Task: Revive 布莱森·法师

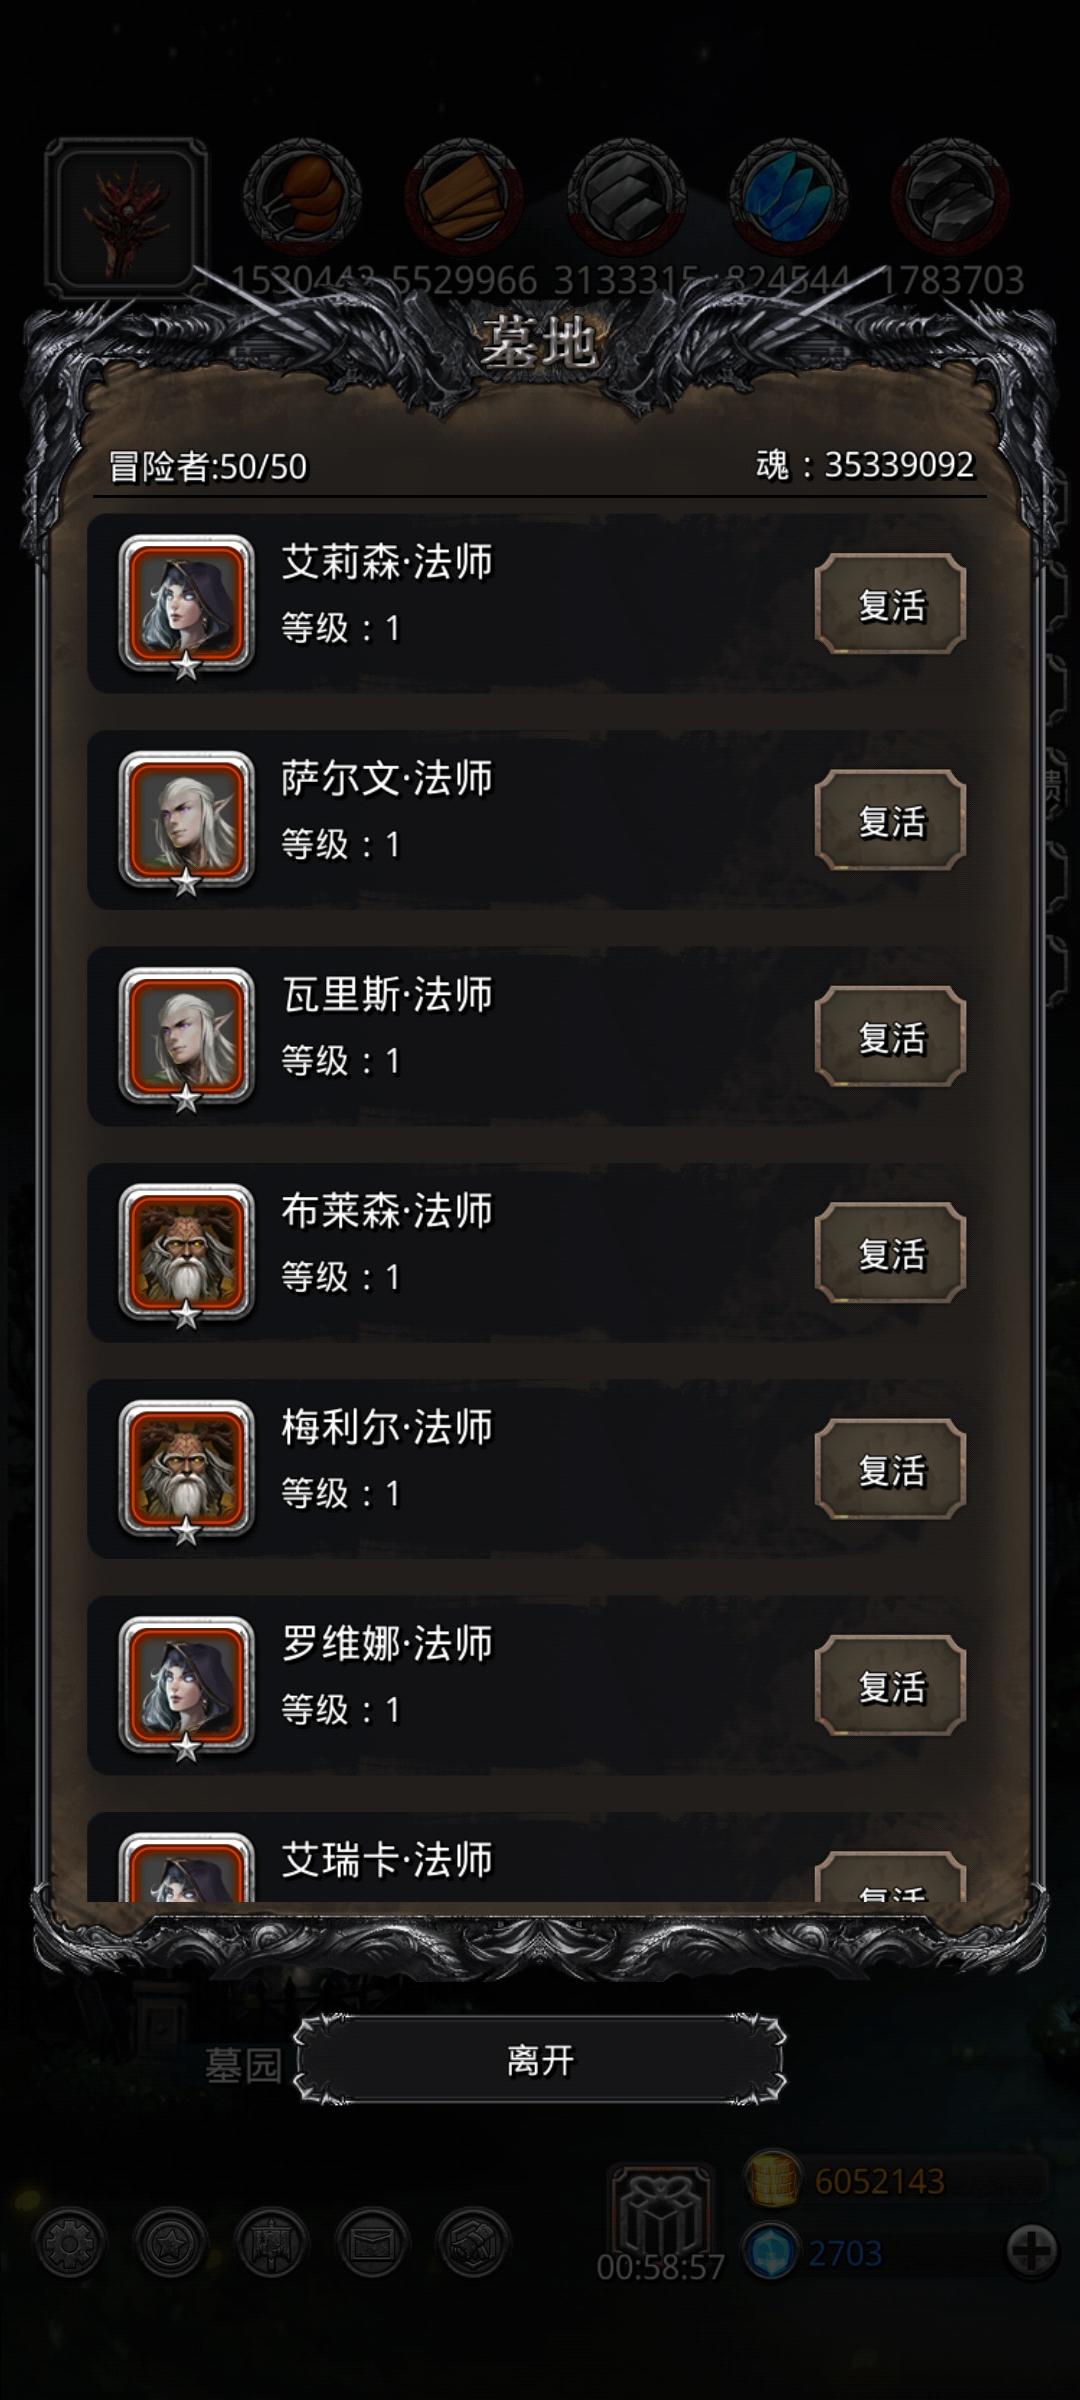Action: click(x=890, y=1253)
